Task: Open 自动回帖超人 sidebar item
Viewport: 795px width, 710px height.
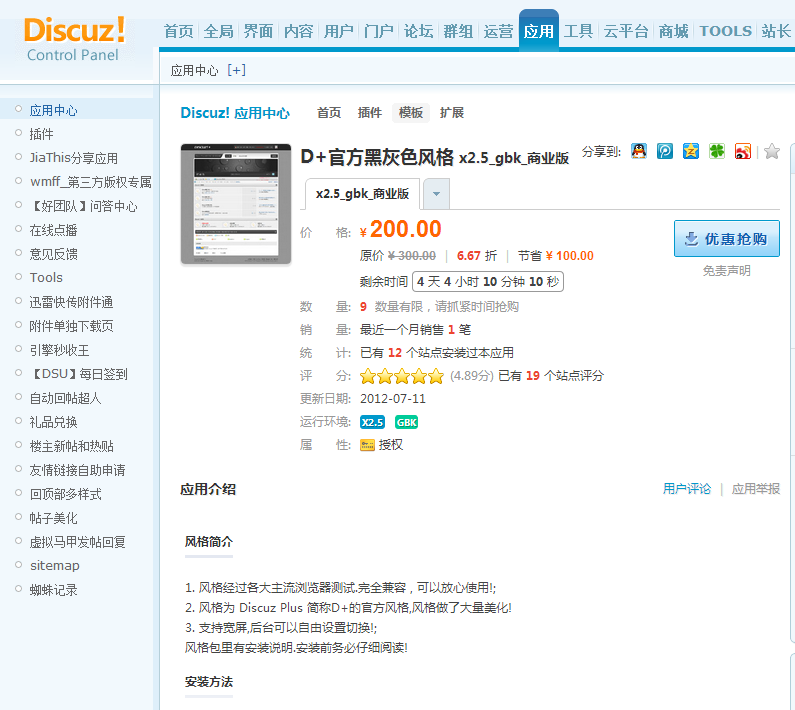Action: [x=65, y=398]
